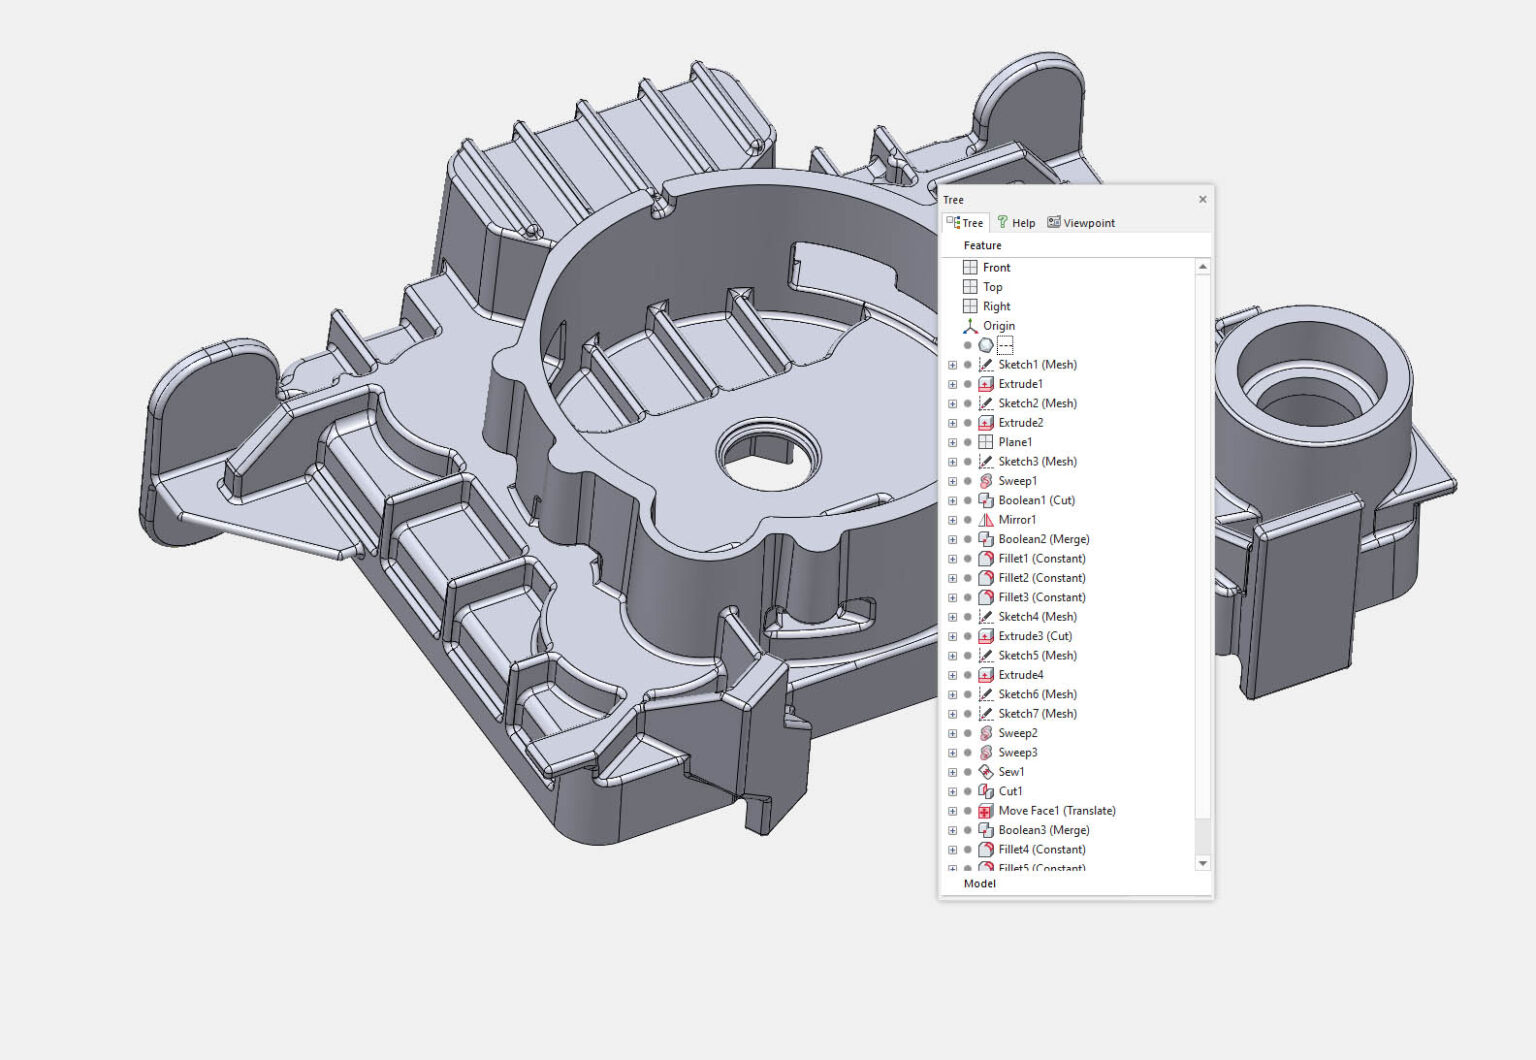Expand the Extrude3 (Cut) node

point(952,636)
